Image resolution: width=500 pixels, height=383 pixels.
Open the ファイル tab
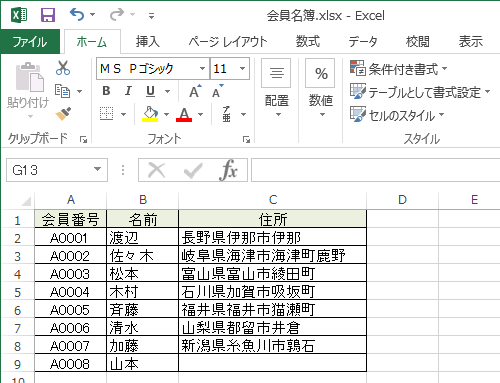tap(30, 42)
